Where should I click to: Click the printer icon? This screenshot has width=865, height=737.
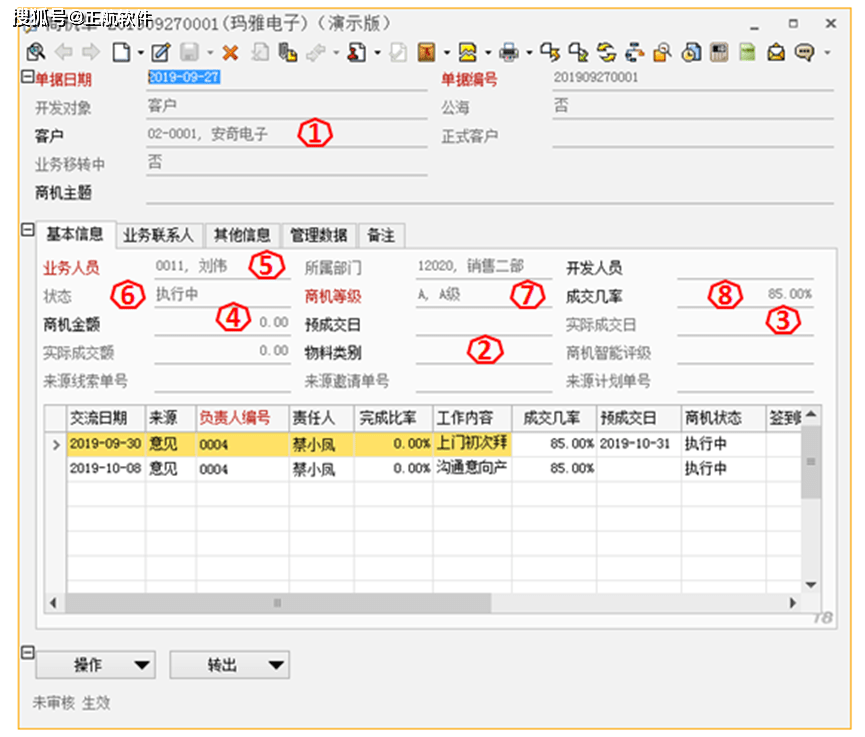click(x=509, y=52)
